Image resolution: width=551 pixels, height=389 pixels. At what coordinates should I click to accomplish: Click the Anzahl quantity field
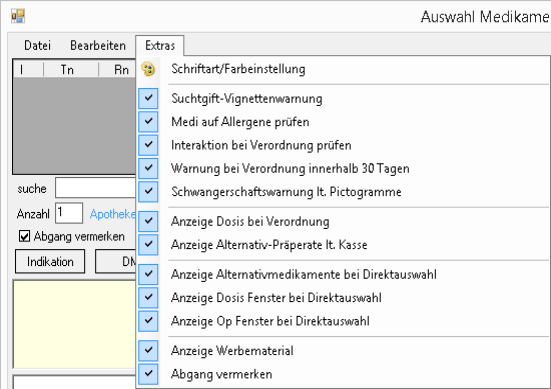tap(69, 213)
